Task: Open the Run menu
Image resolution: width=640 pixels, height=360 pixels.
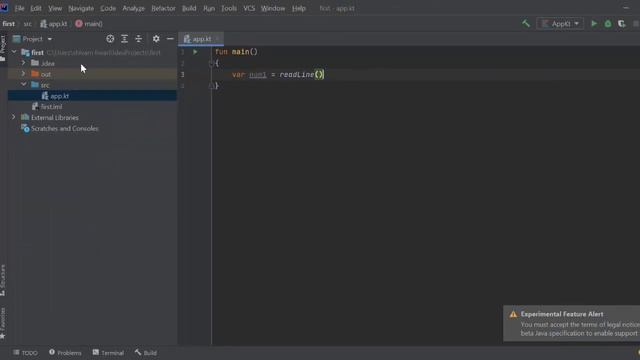Action: (x=209, y=8)
